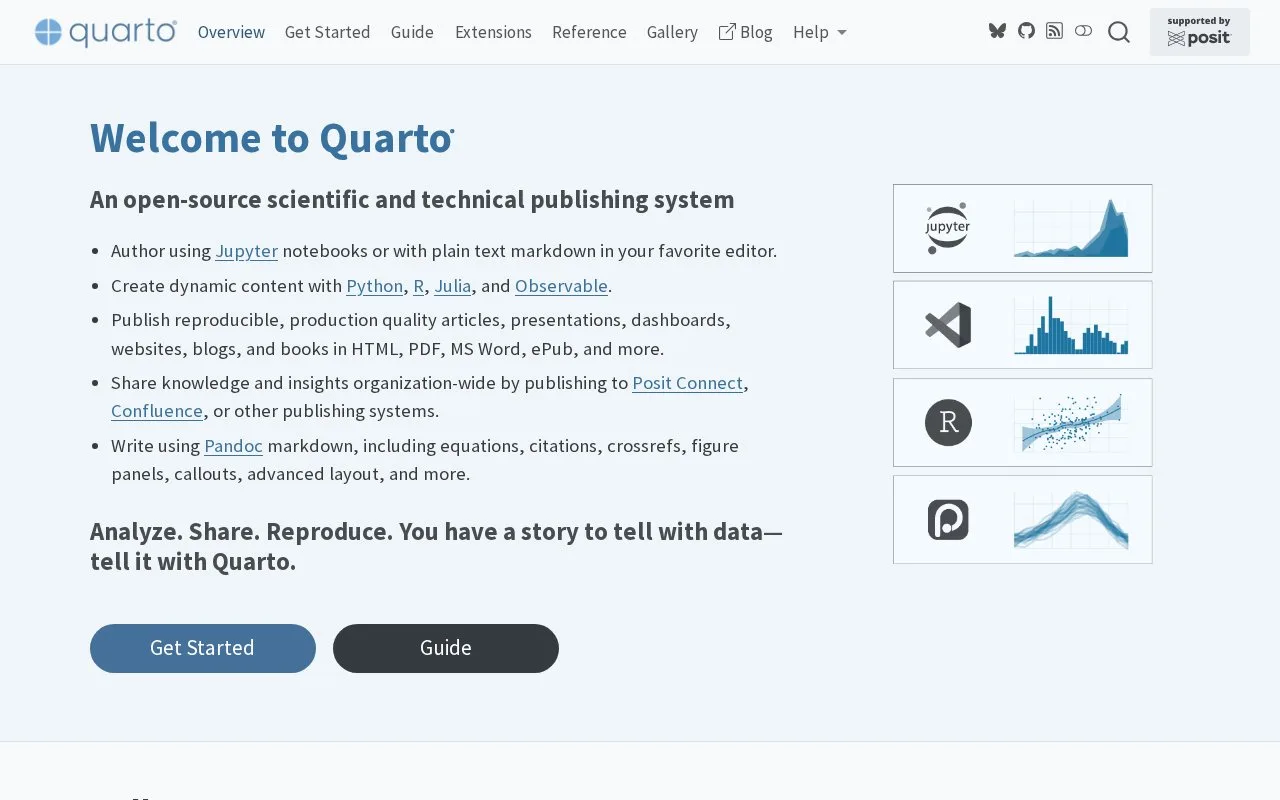Viewport: 1280px width, 800px height.
Task: Go to Overview in the navbar
Action: tap(231, 32)
